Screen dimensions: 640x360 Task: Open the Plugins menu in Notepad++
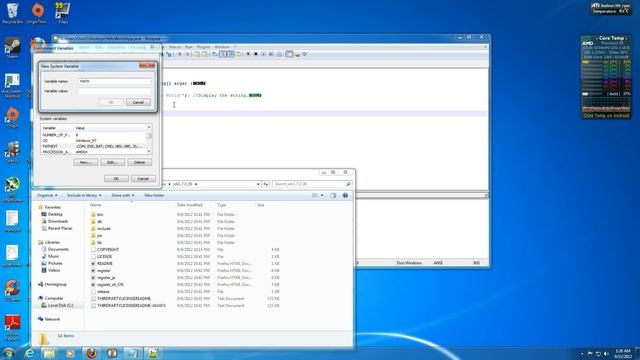pyautogui.click(x=203, y=47)
